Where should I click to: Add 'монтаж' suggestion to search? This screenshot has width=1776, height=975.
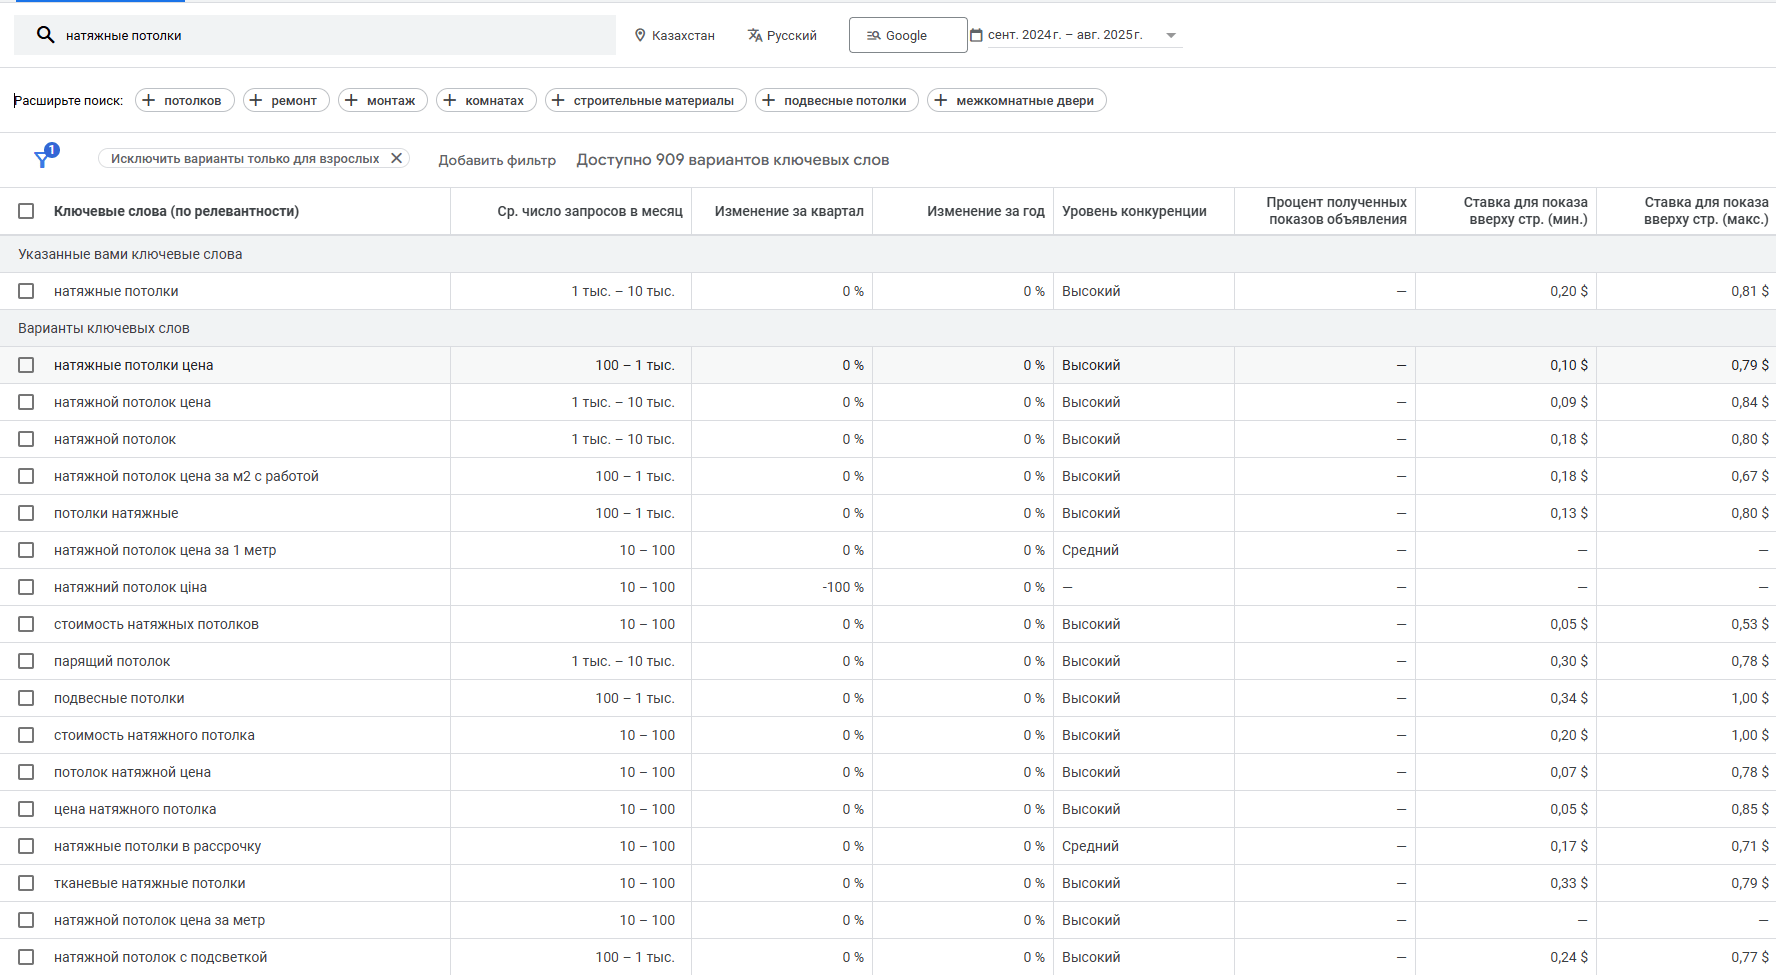(x=382, y=100)
